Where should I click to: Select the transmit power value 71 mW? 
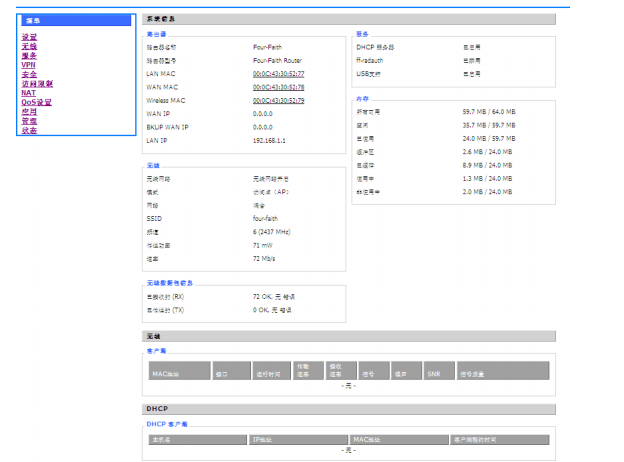263,246
